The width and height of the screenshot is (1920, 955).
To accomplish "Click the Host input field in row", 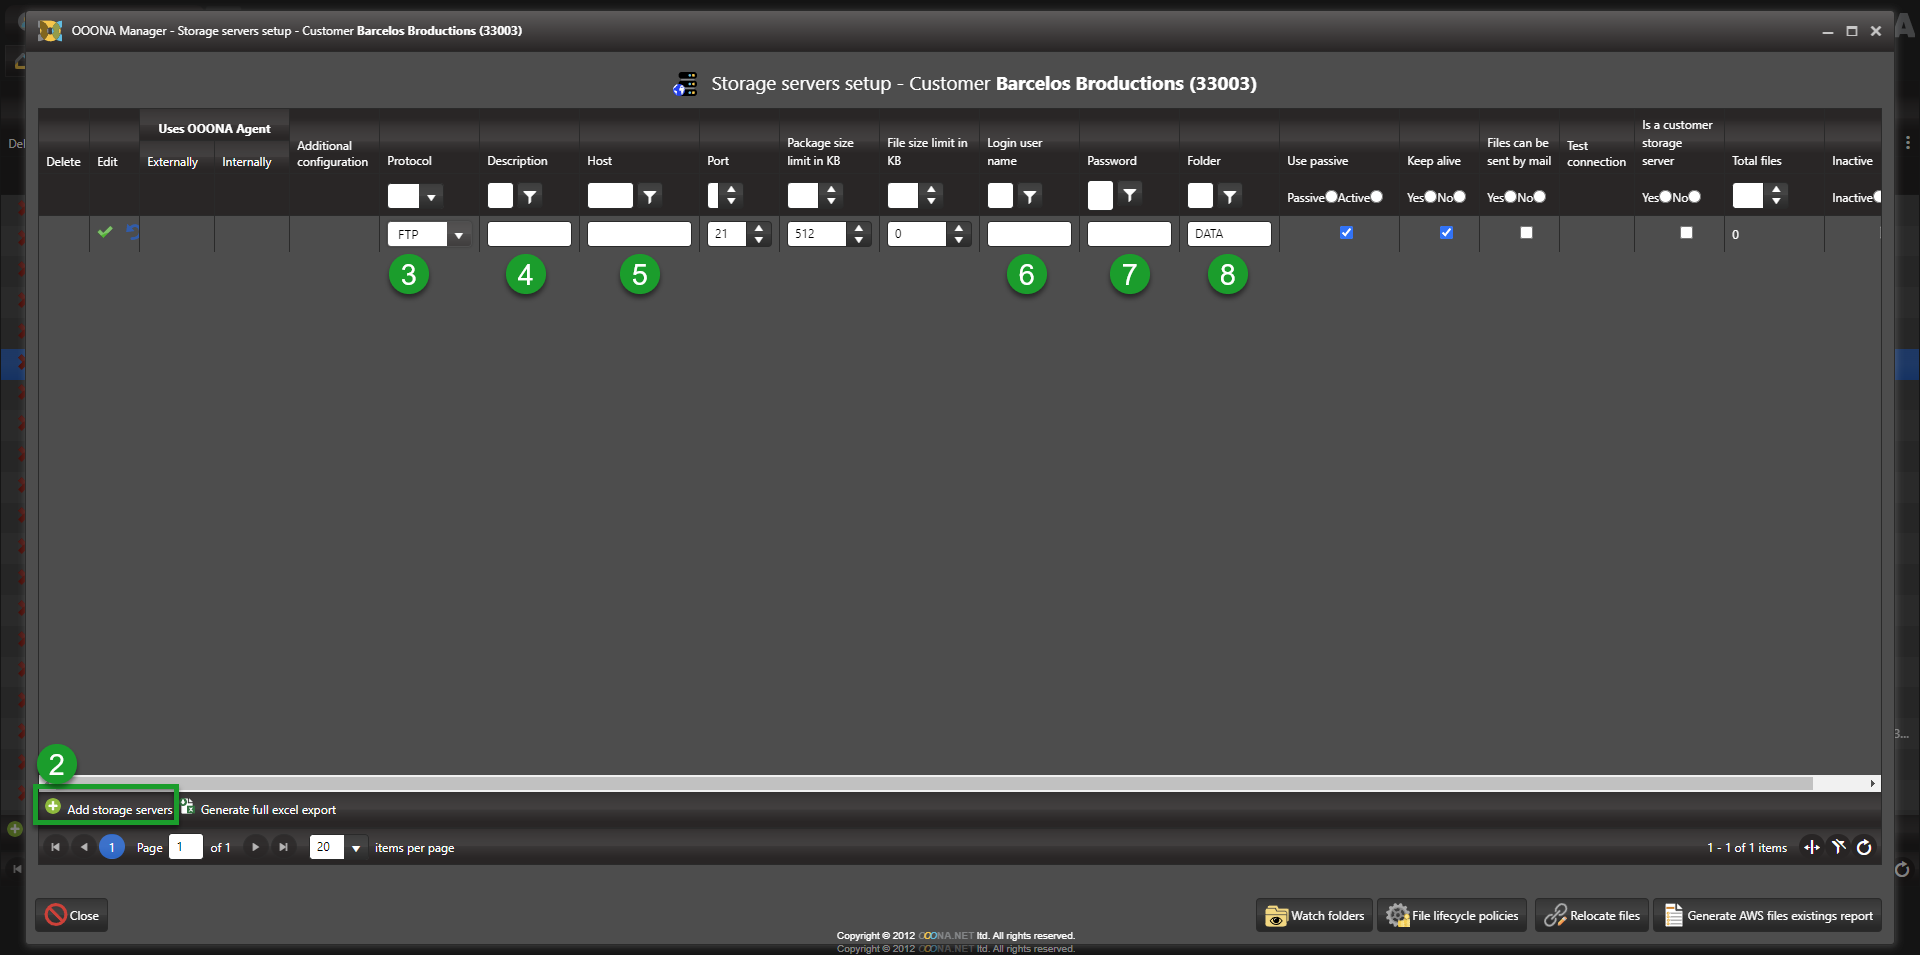I will 639,234.
